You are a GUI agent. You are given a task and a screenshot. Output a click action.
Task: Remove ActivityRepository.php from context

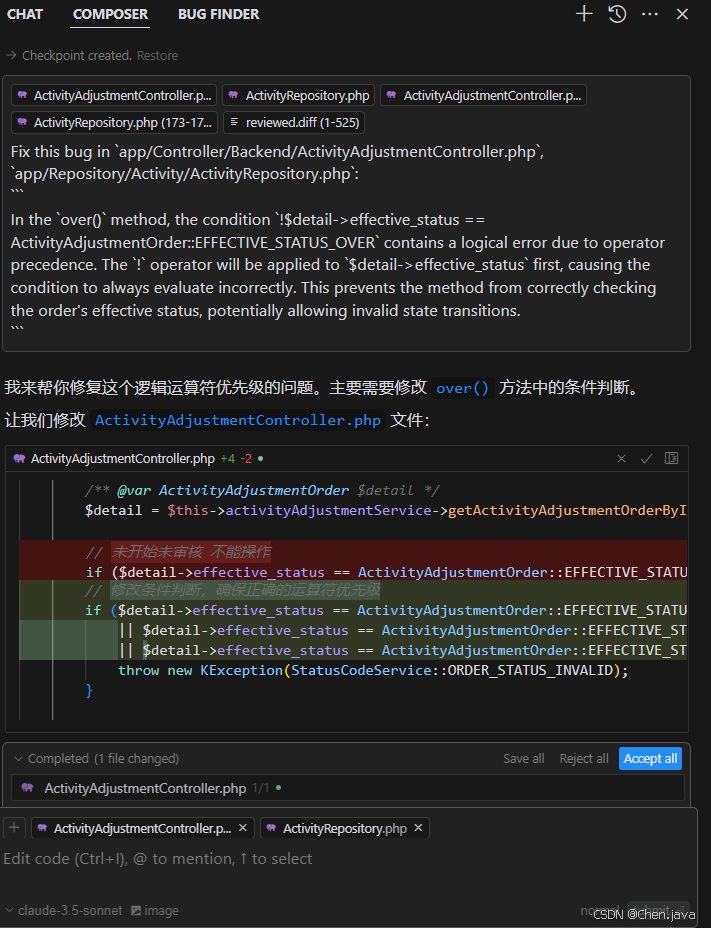pyautogui.click(x=419, y=828)
